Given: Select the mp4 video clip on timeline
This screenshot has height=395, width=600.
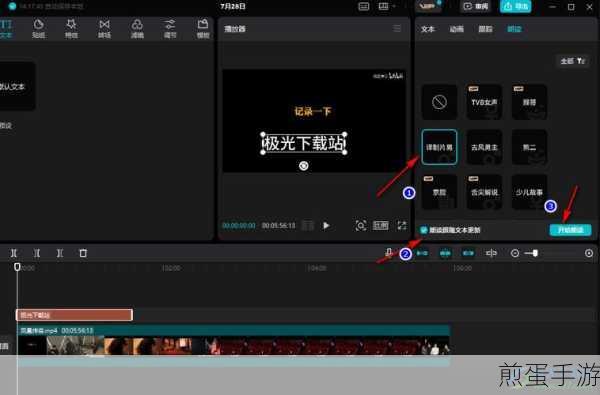Looking at the screenshot, I should coord(233,340).
